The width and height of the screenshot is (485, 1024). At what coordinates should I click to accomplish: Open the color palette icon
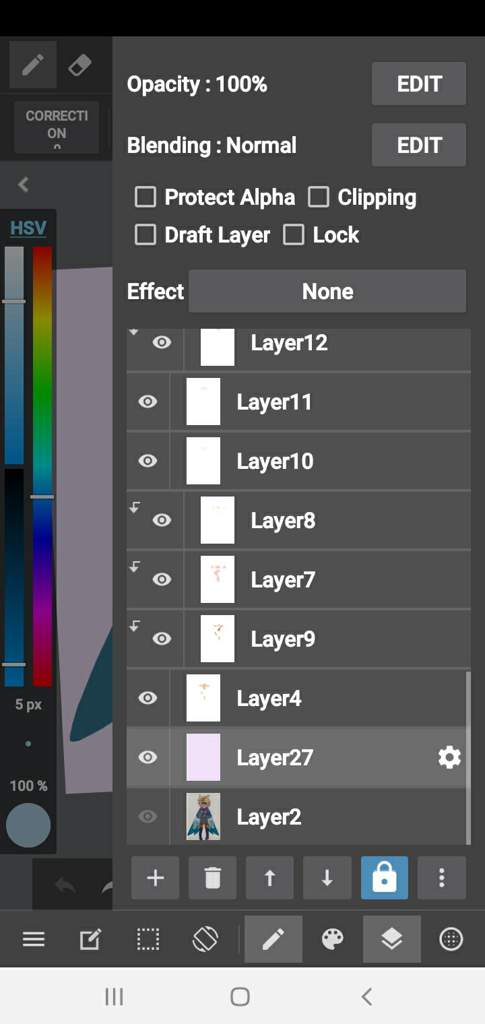[332, 939]
